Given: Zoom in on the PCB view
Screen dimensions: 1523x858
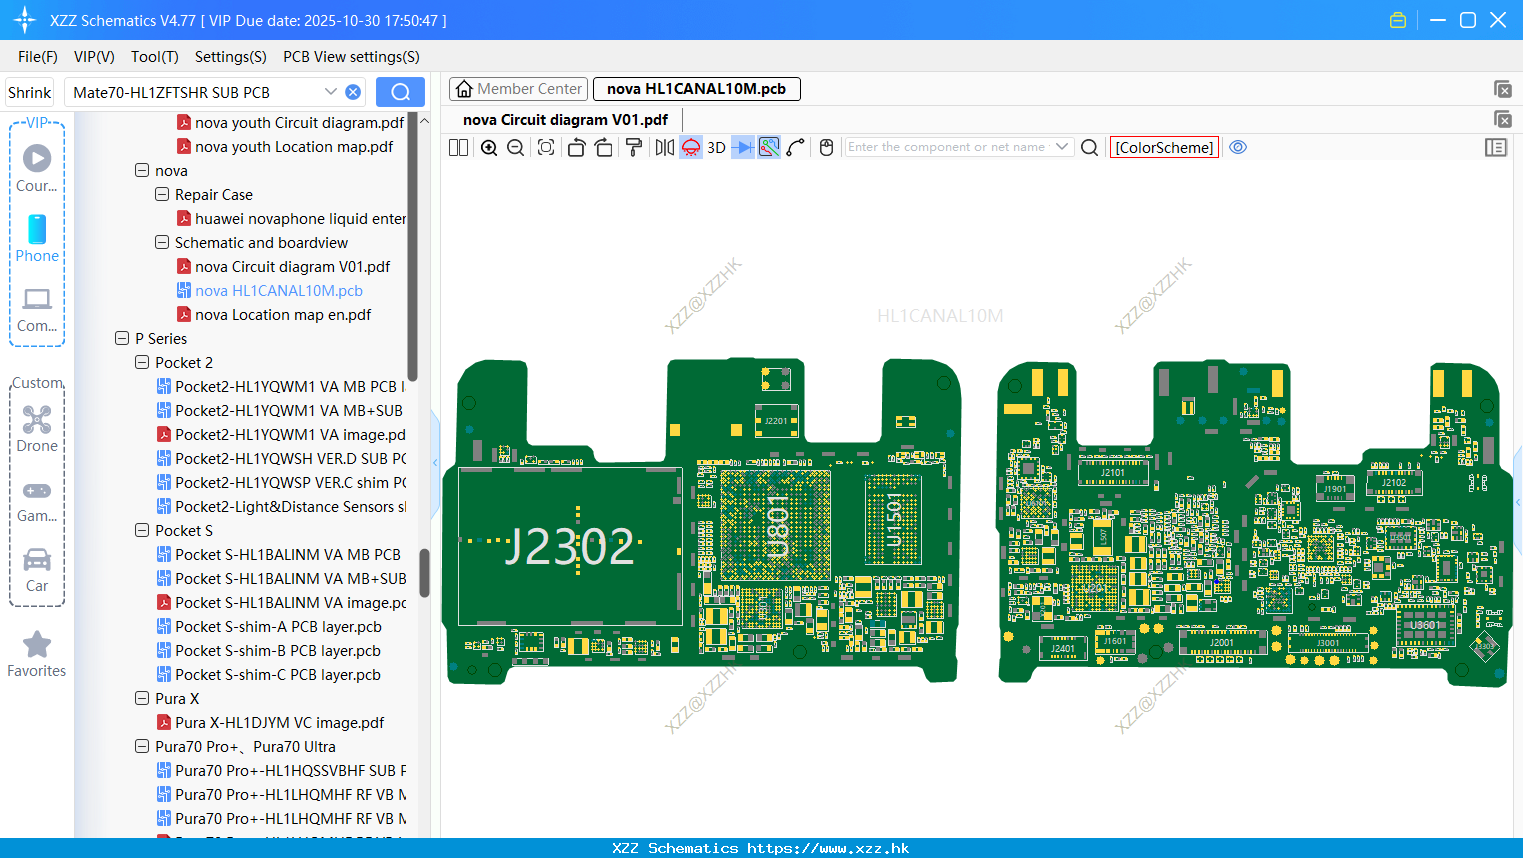Looking at the screenshot, I should click(x=489, y=147).
